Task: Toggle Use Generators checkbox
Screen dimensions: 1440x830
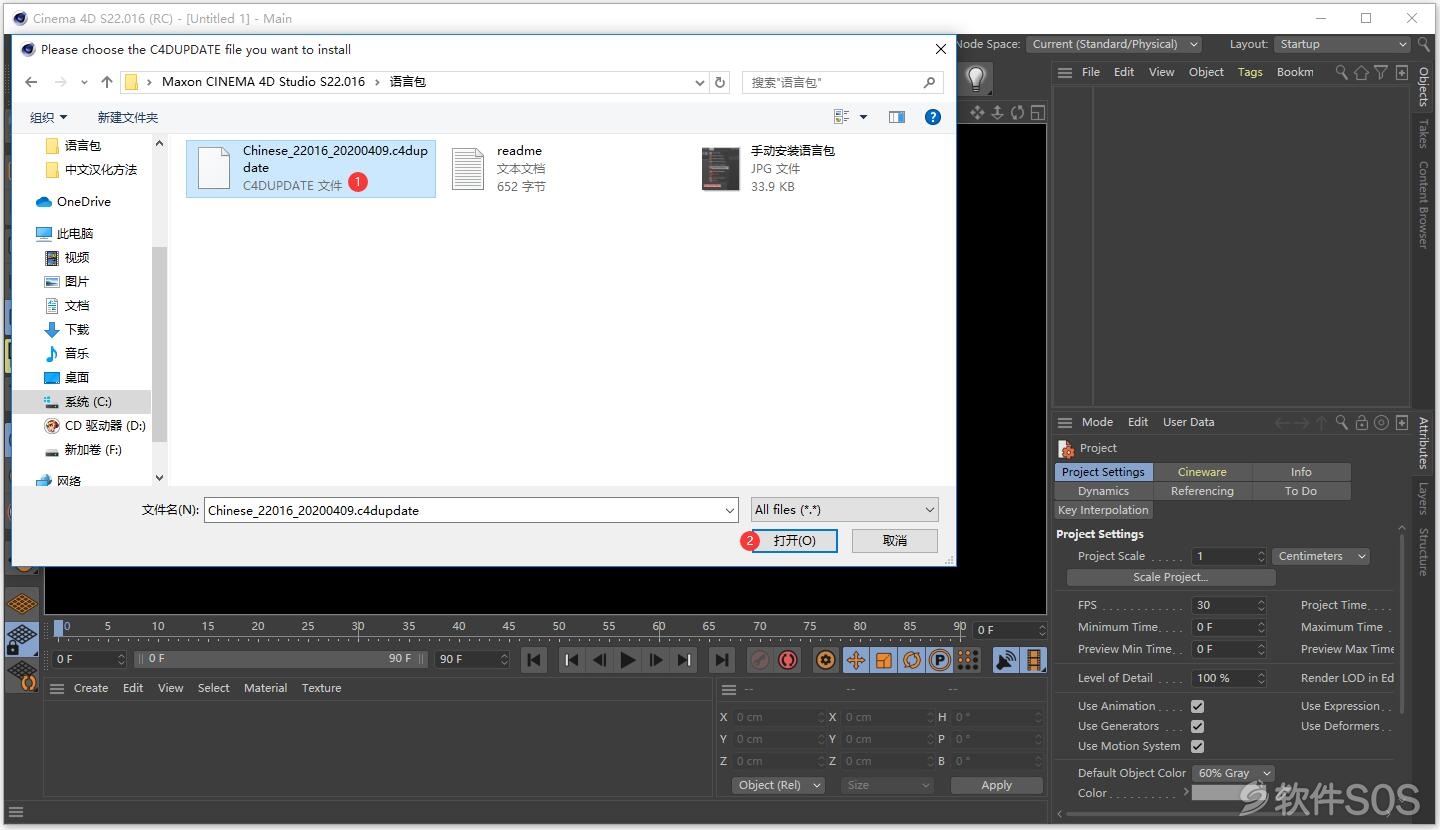Action: click(1197, 726)
